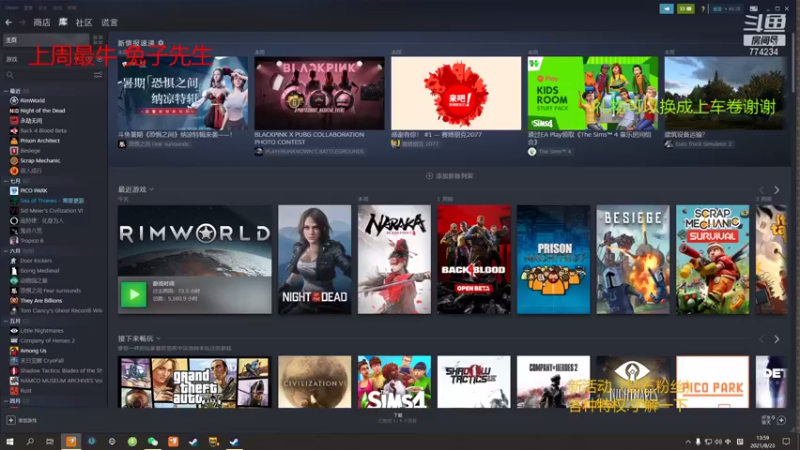The width and height of the screenshot is (800, 450).
Task: Select Night of the Dead in sidebar
Action: (x=43, y=111)
